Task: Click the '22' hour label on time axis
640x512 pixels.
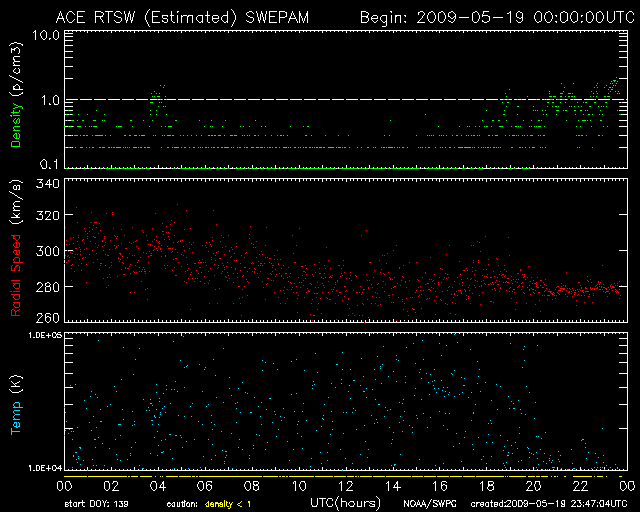Action: 580,486
